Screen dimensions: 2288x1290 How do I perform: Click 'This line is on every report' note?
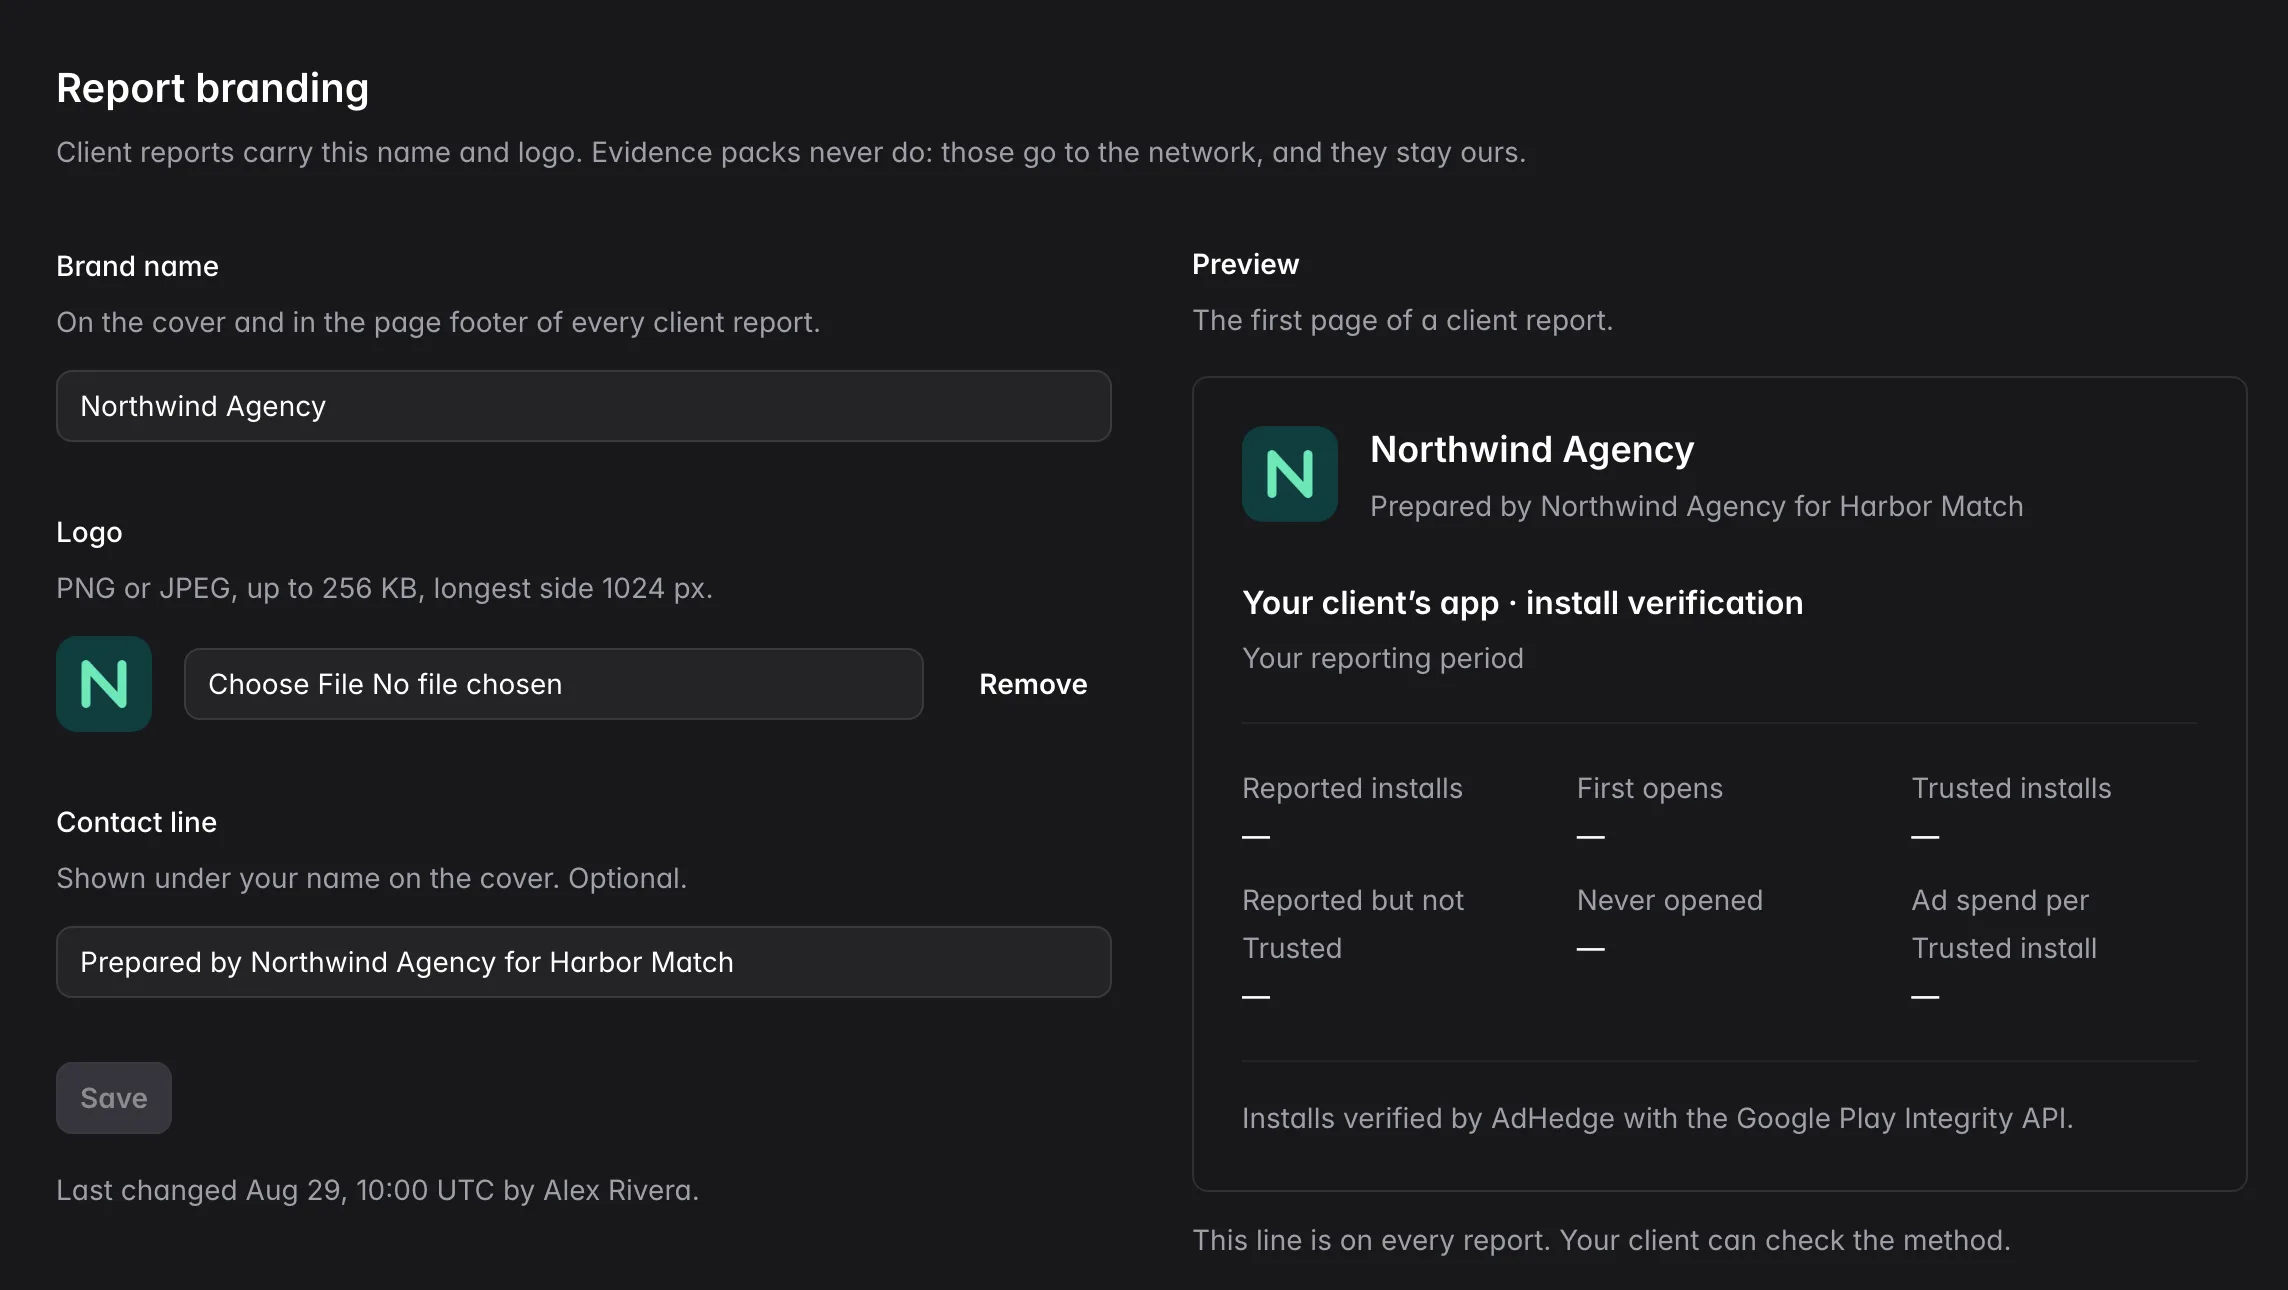coord(1602,1240)
